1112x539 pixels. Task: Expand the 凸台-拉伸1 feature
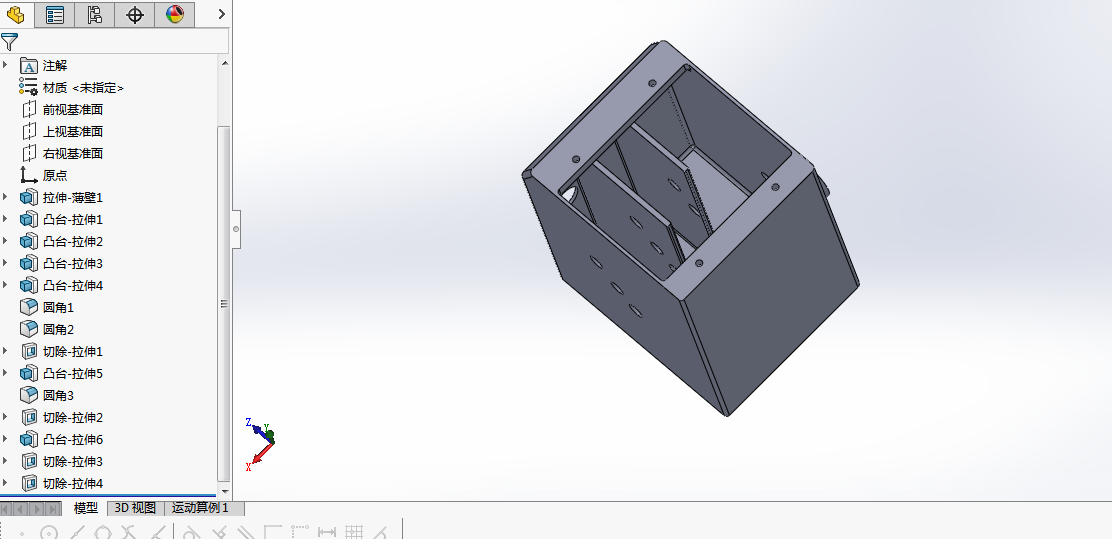click(6, 219)
